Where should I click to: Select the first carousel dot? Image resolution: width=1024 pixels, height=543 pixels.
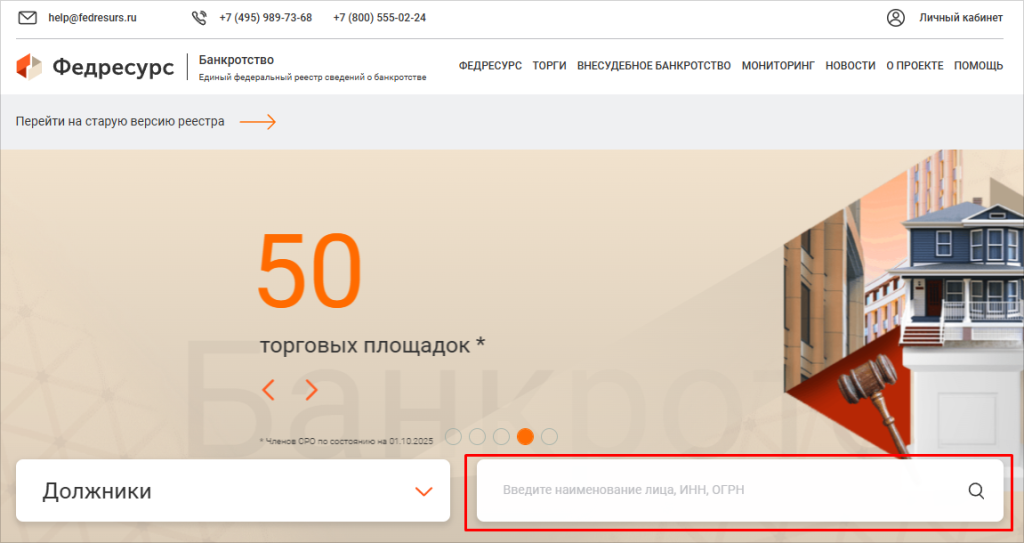(x=453, y=436)
